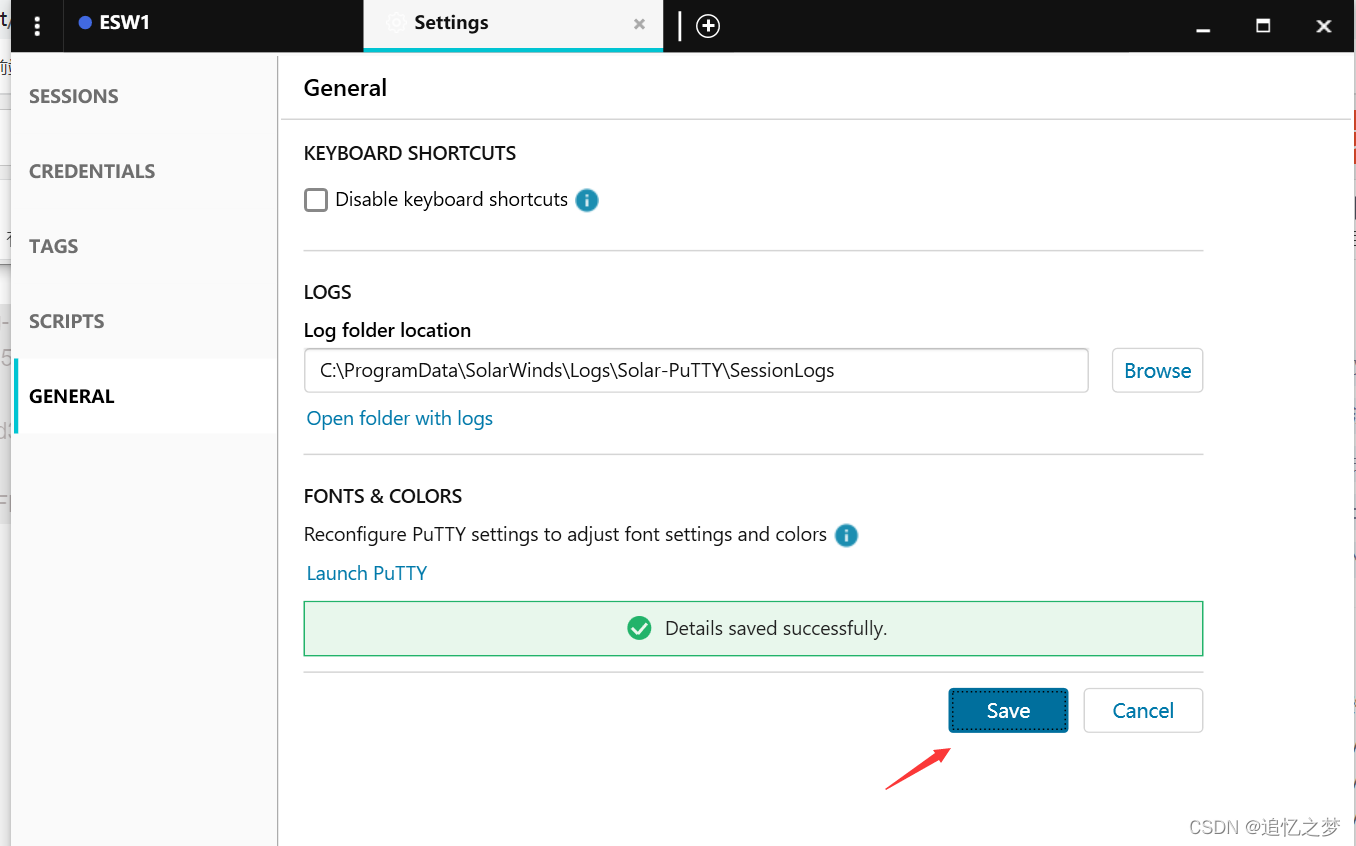Select the GENERAL section
1356x846 pixels.
point(145,396)
